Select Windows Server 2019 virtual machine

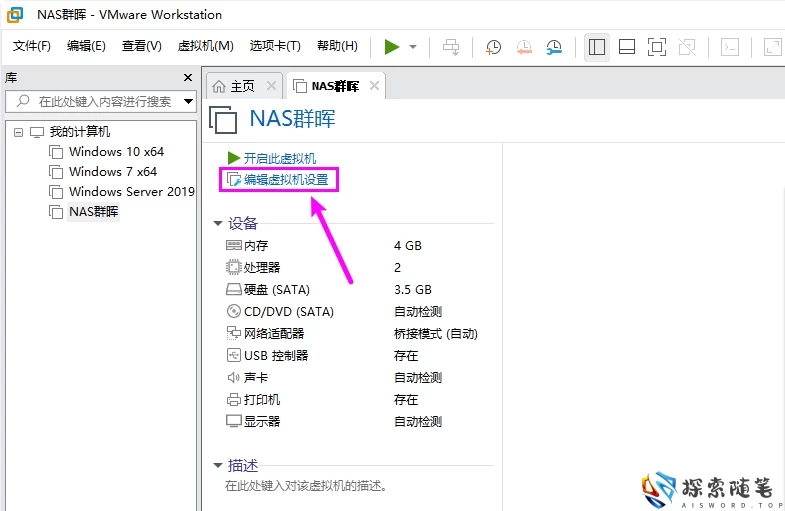pyautogui.click(x=132, y=192)
